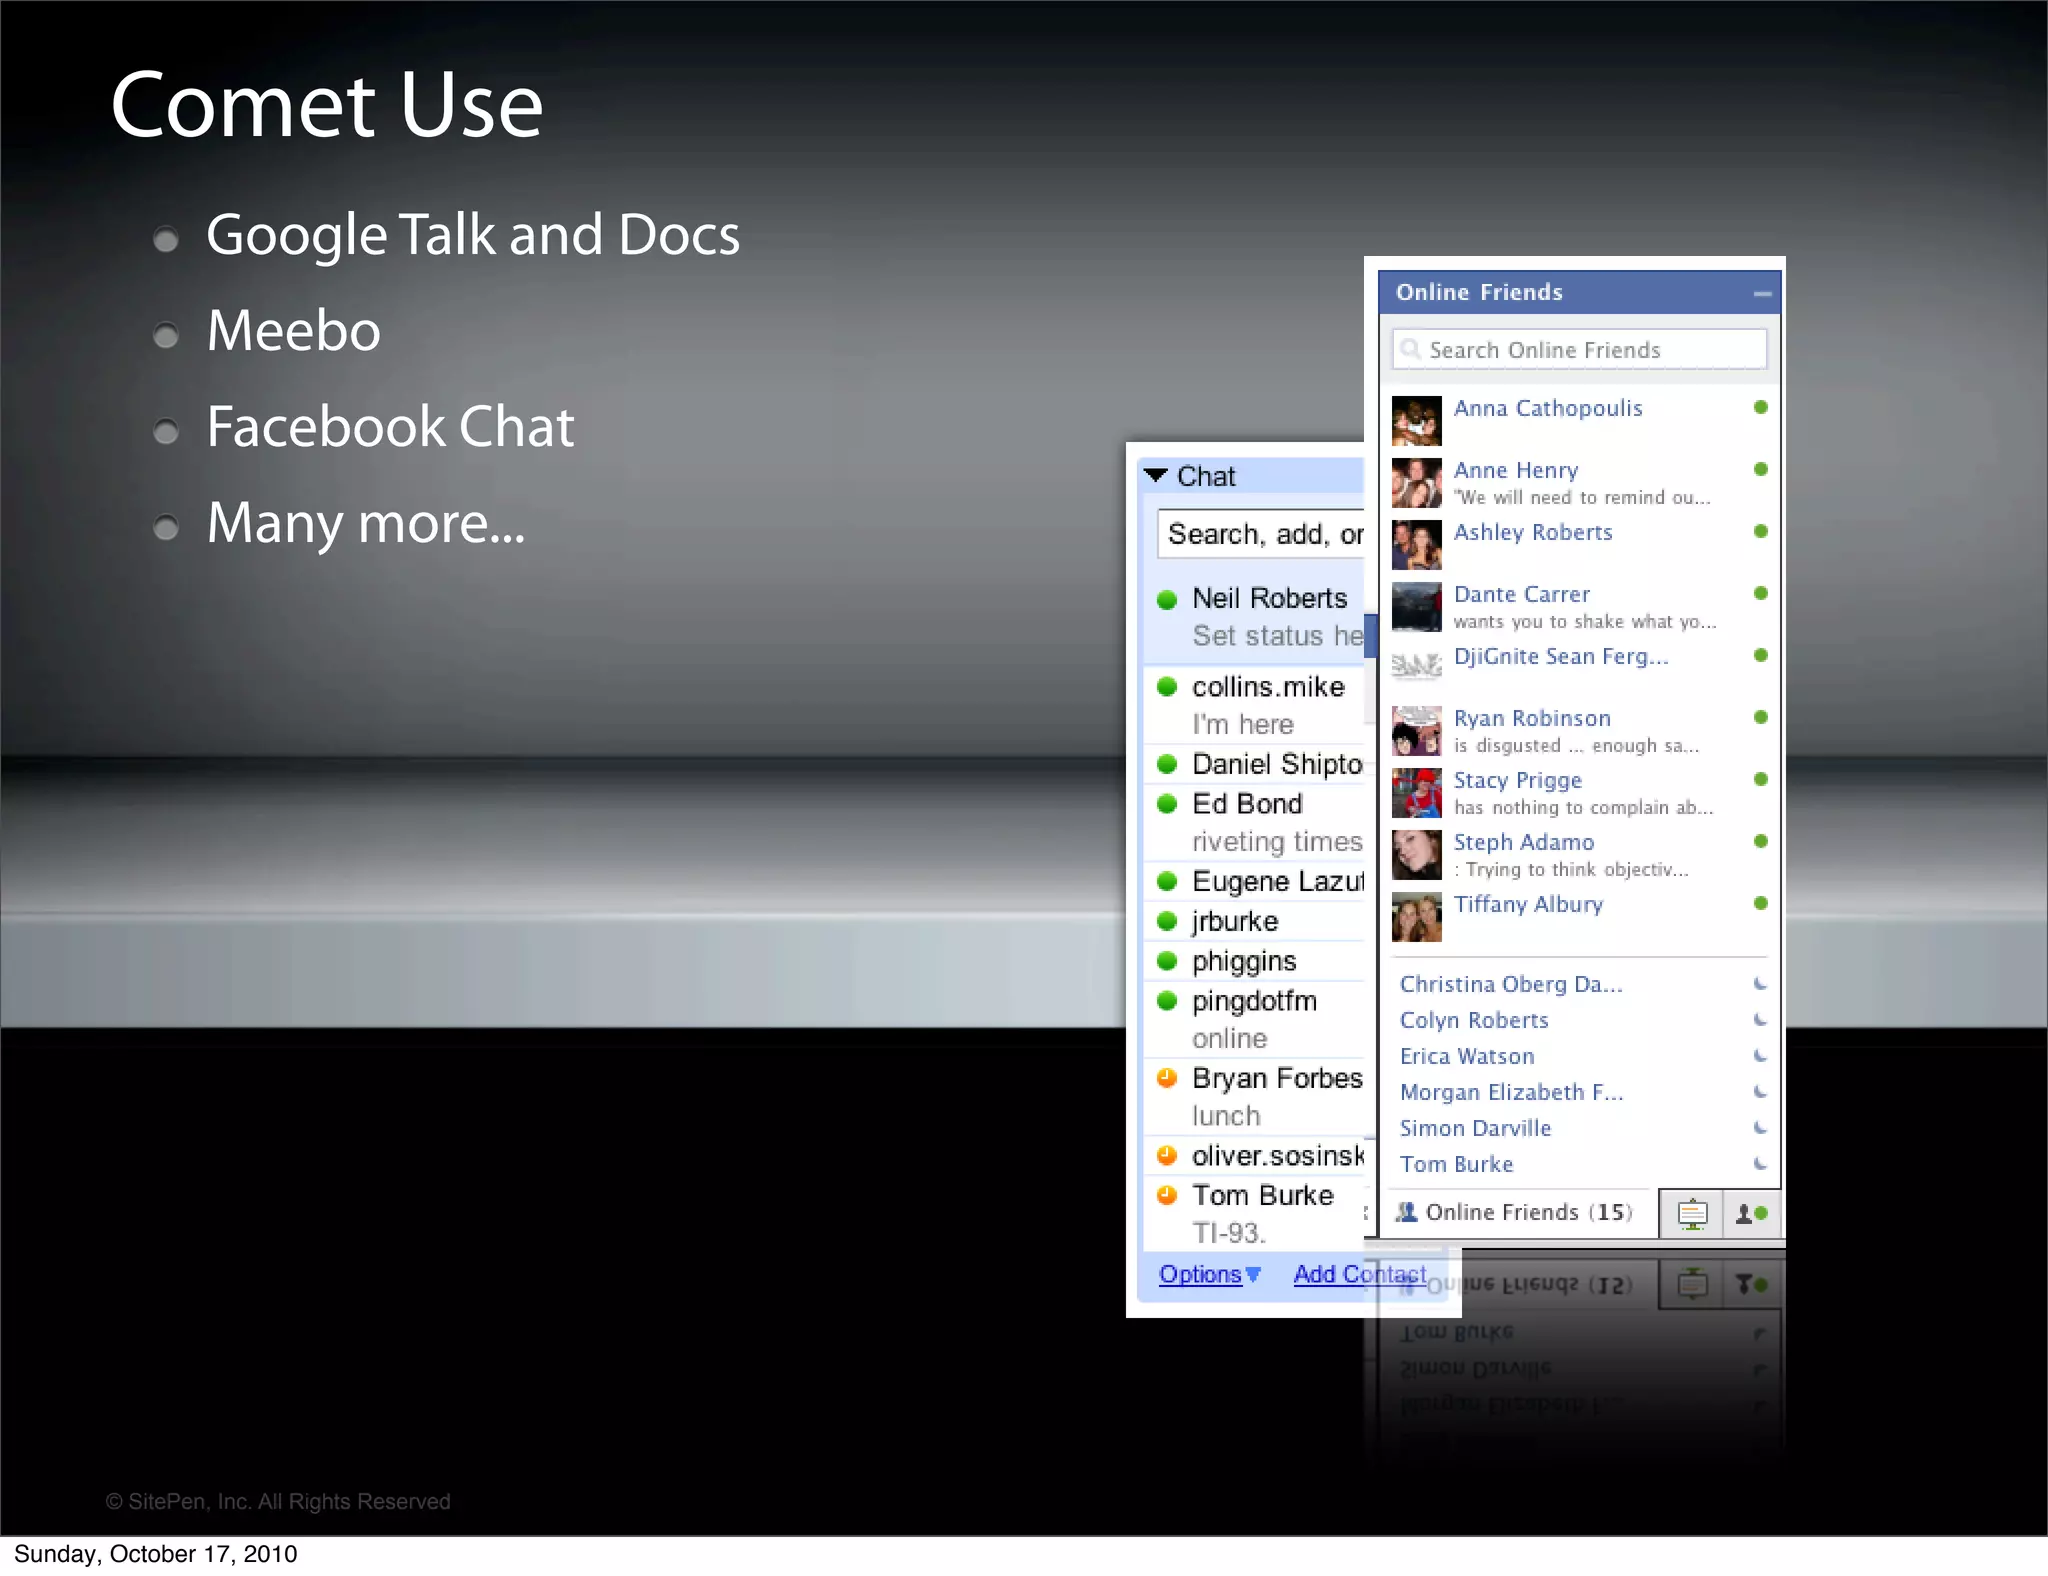
Task: Click Bryan Forbes orange away status icon
Action: pos(1166,1078)
